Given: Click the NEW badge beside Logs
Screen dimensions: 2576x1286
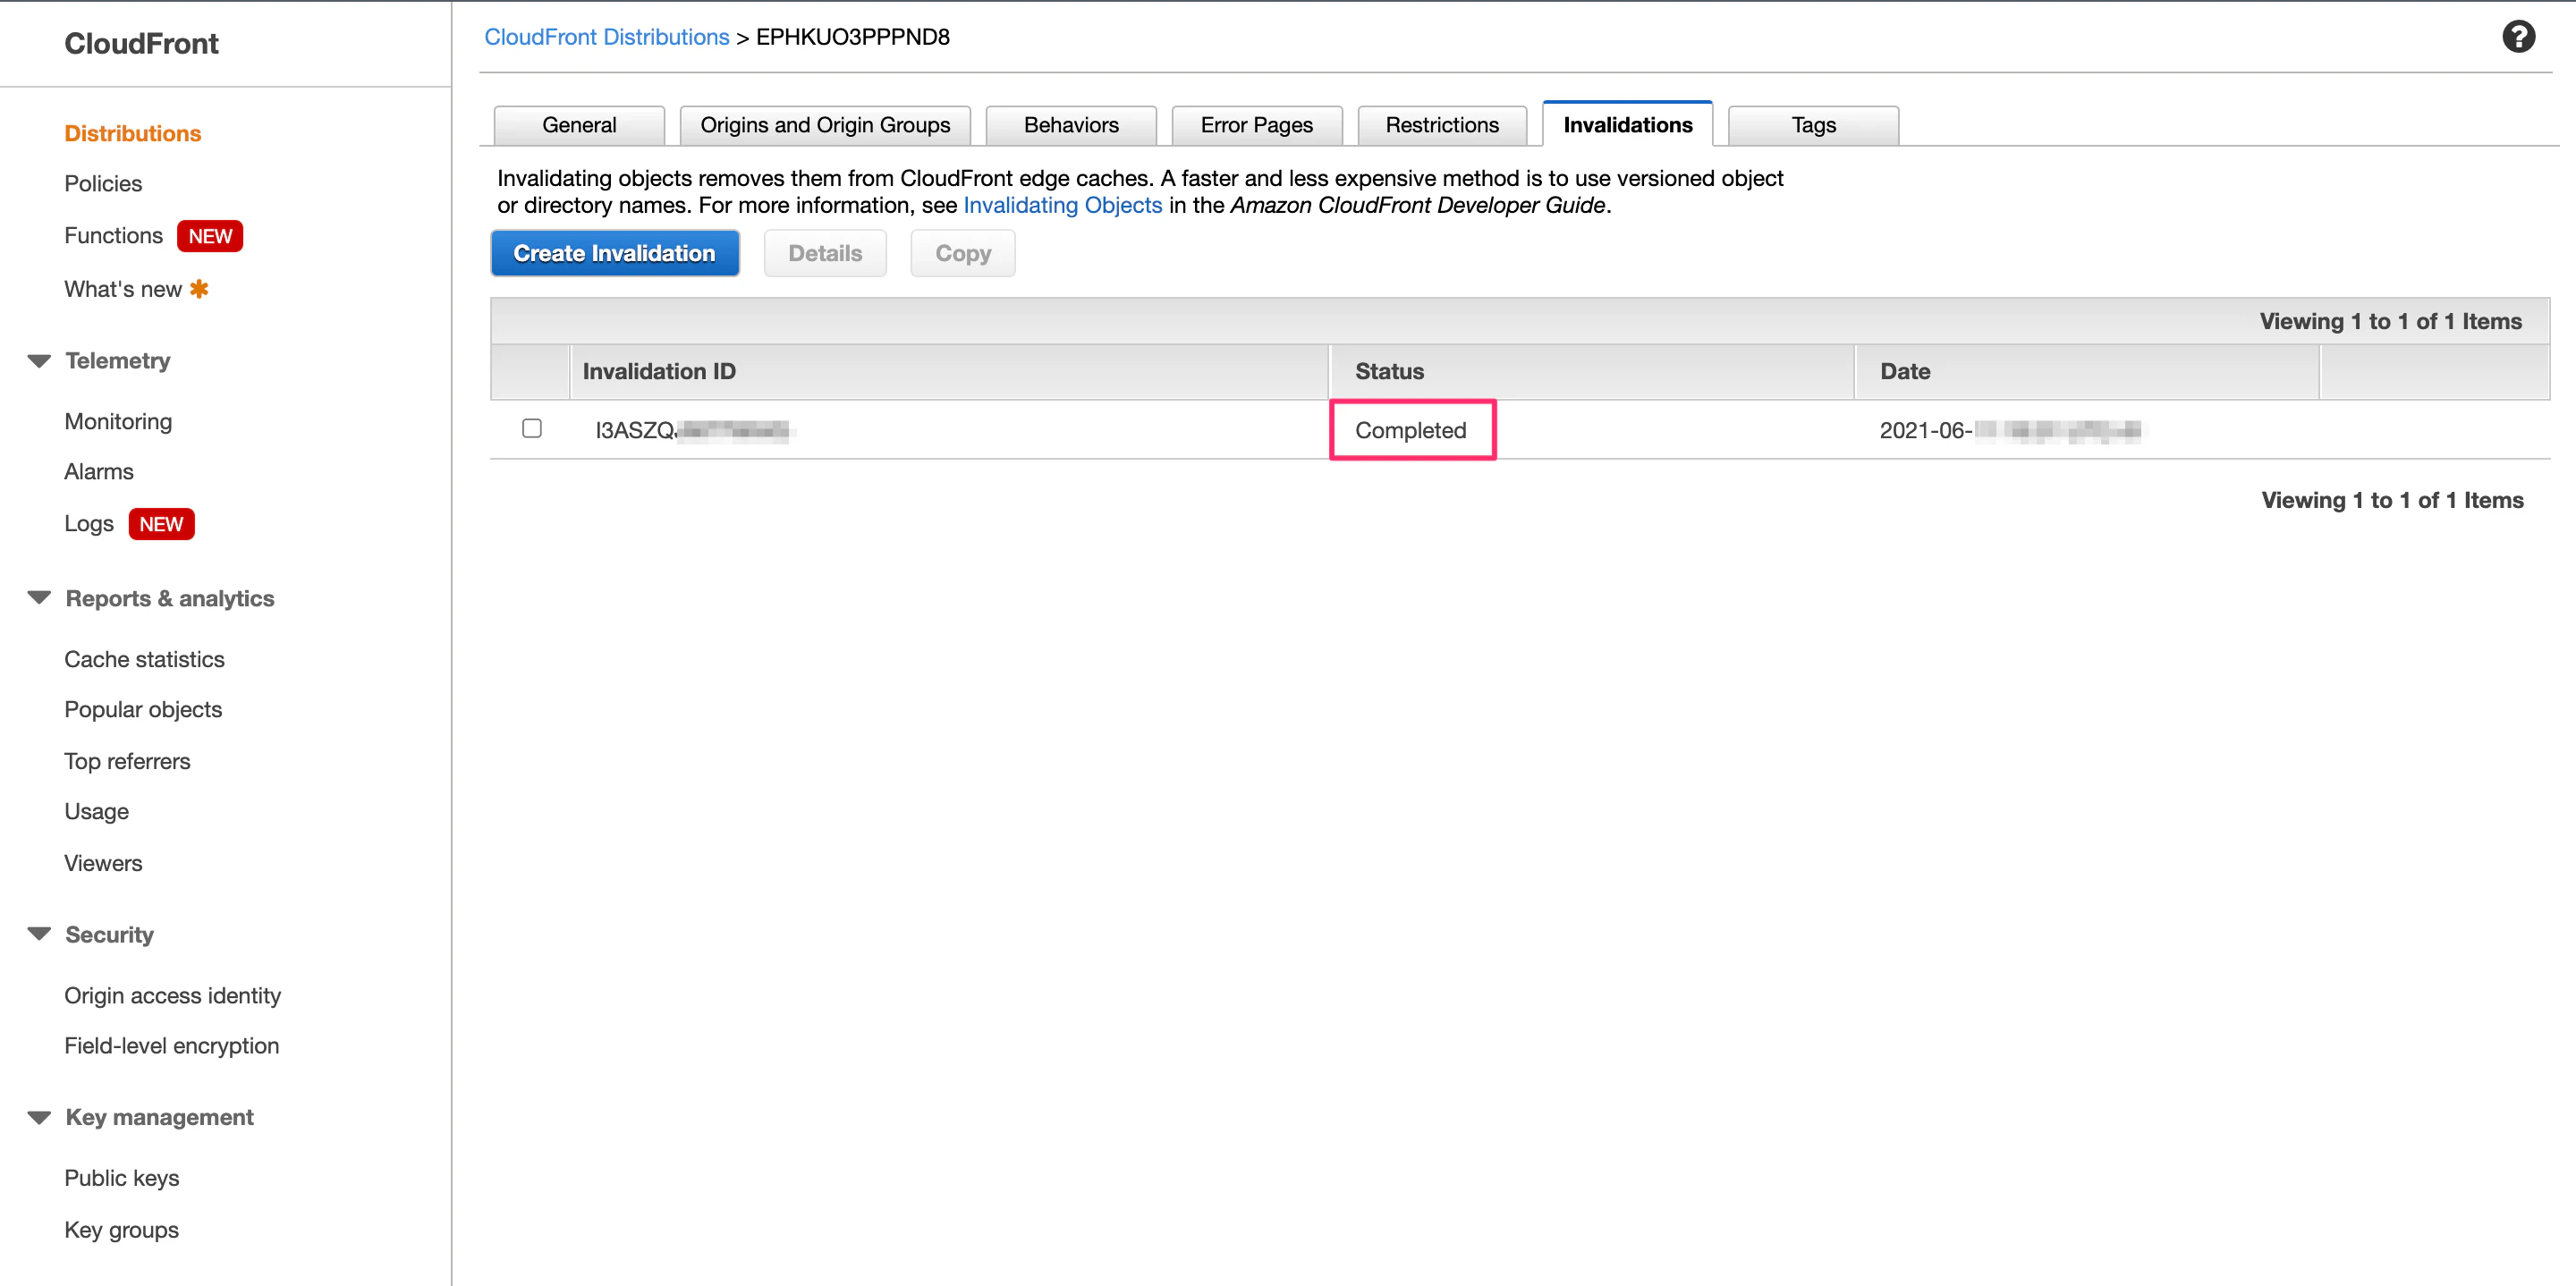Looking at the screenshot, I should click(x=161, y=524).
